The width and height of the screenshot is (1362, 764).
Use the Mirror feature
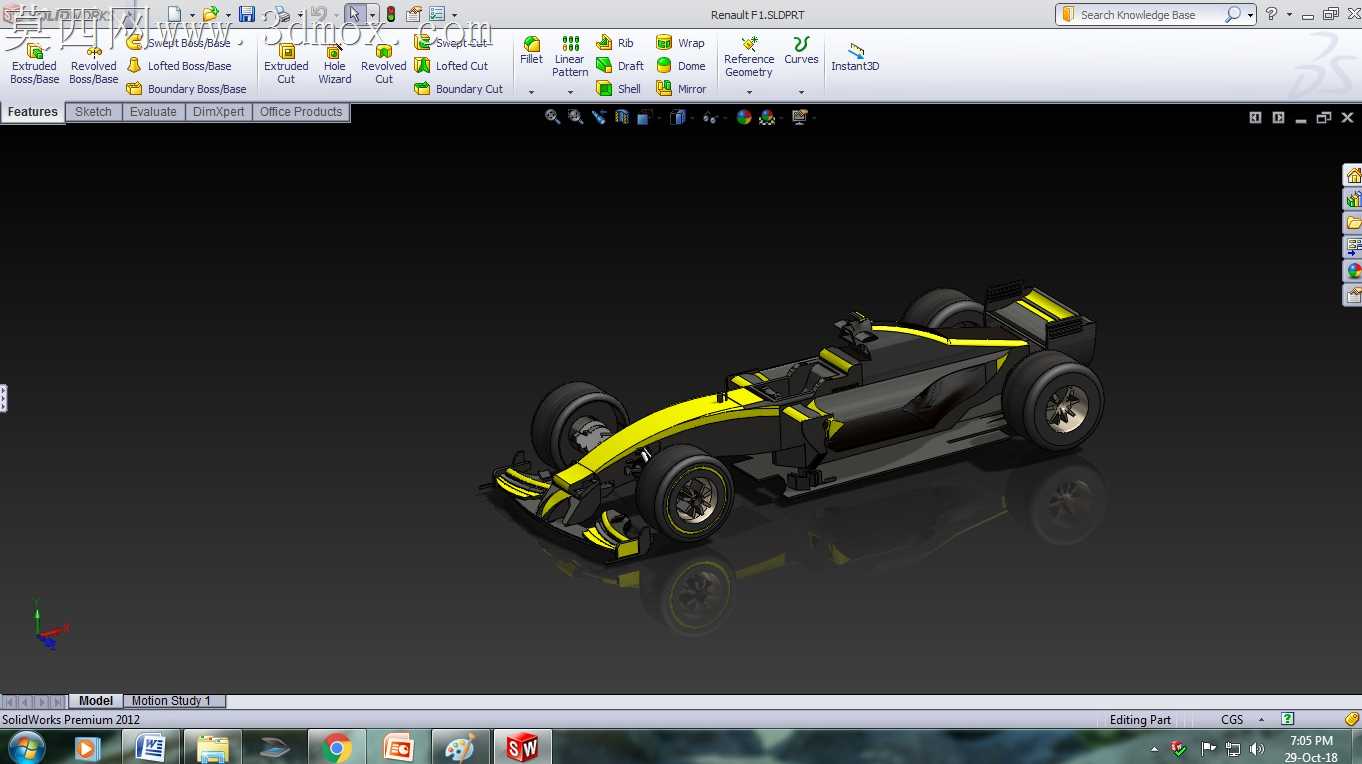click(x=682, y=89)
